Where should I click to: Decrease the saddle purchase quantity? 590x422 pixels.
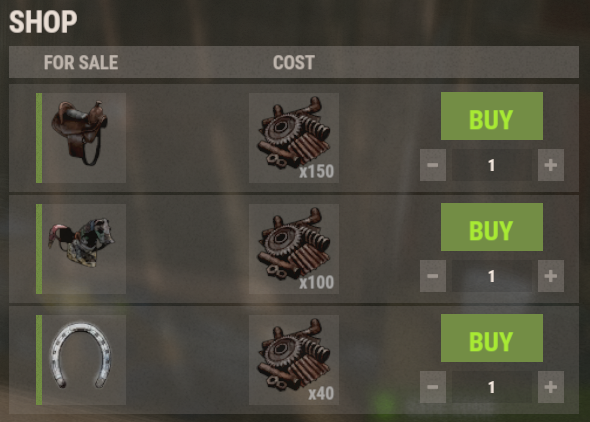coord(433,165)
